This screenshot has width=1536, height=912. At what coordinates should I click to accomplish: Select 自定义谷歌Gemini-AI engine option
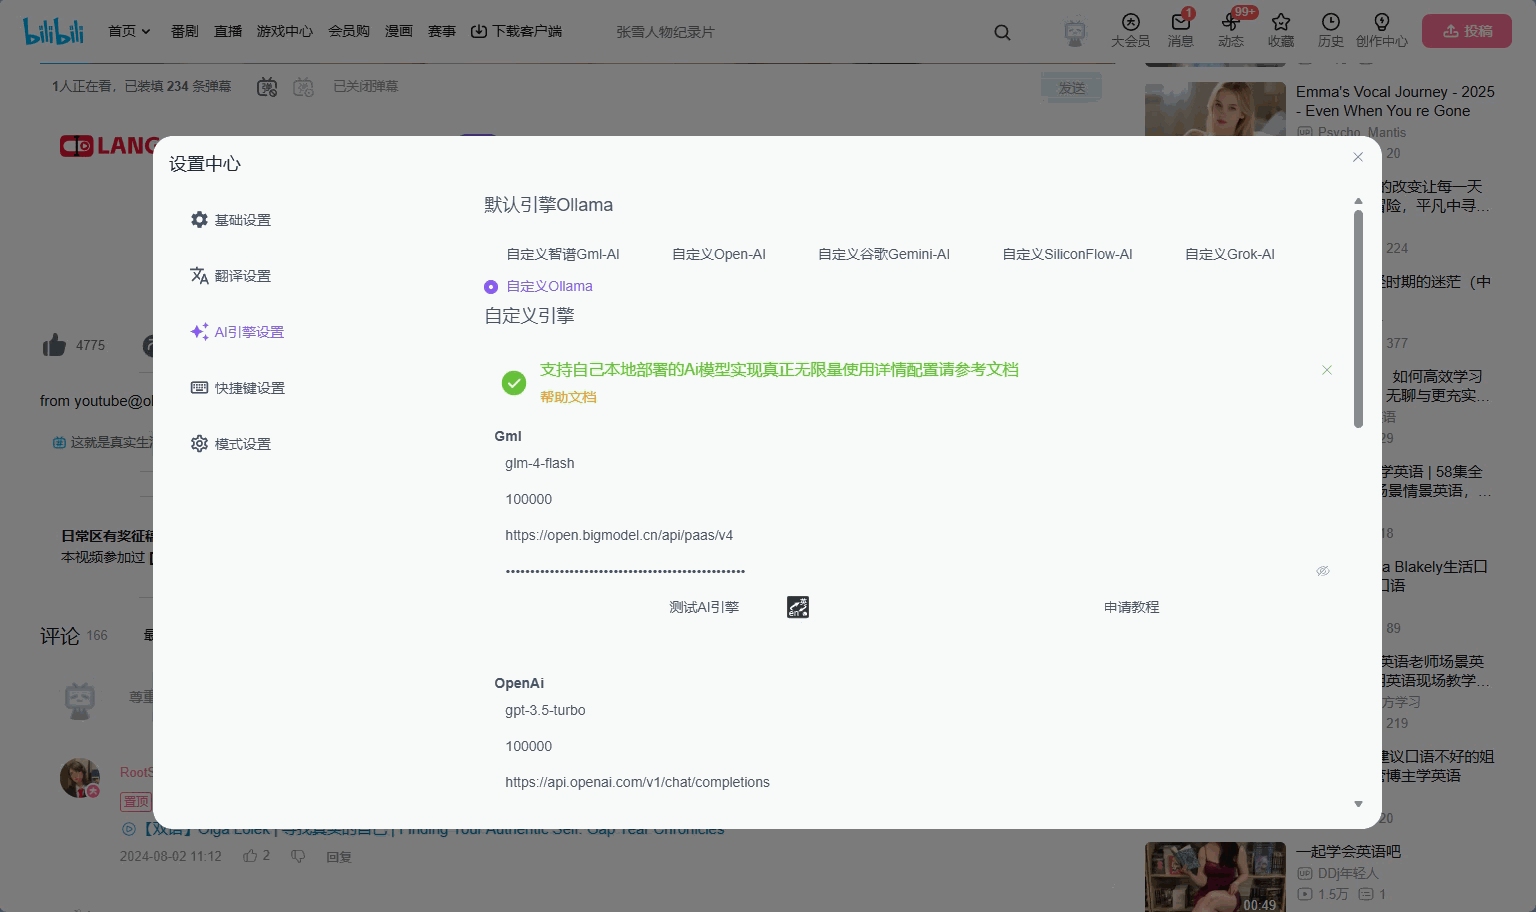pos(884,254)
